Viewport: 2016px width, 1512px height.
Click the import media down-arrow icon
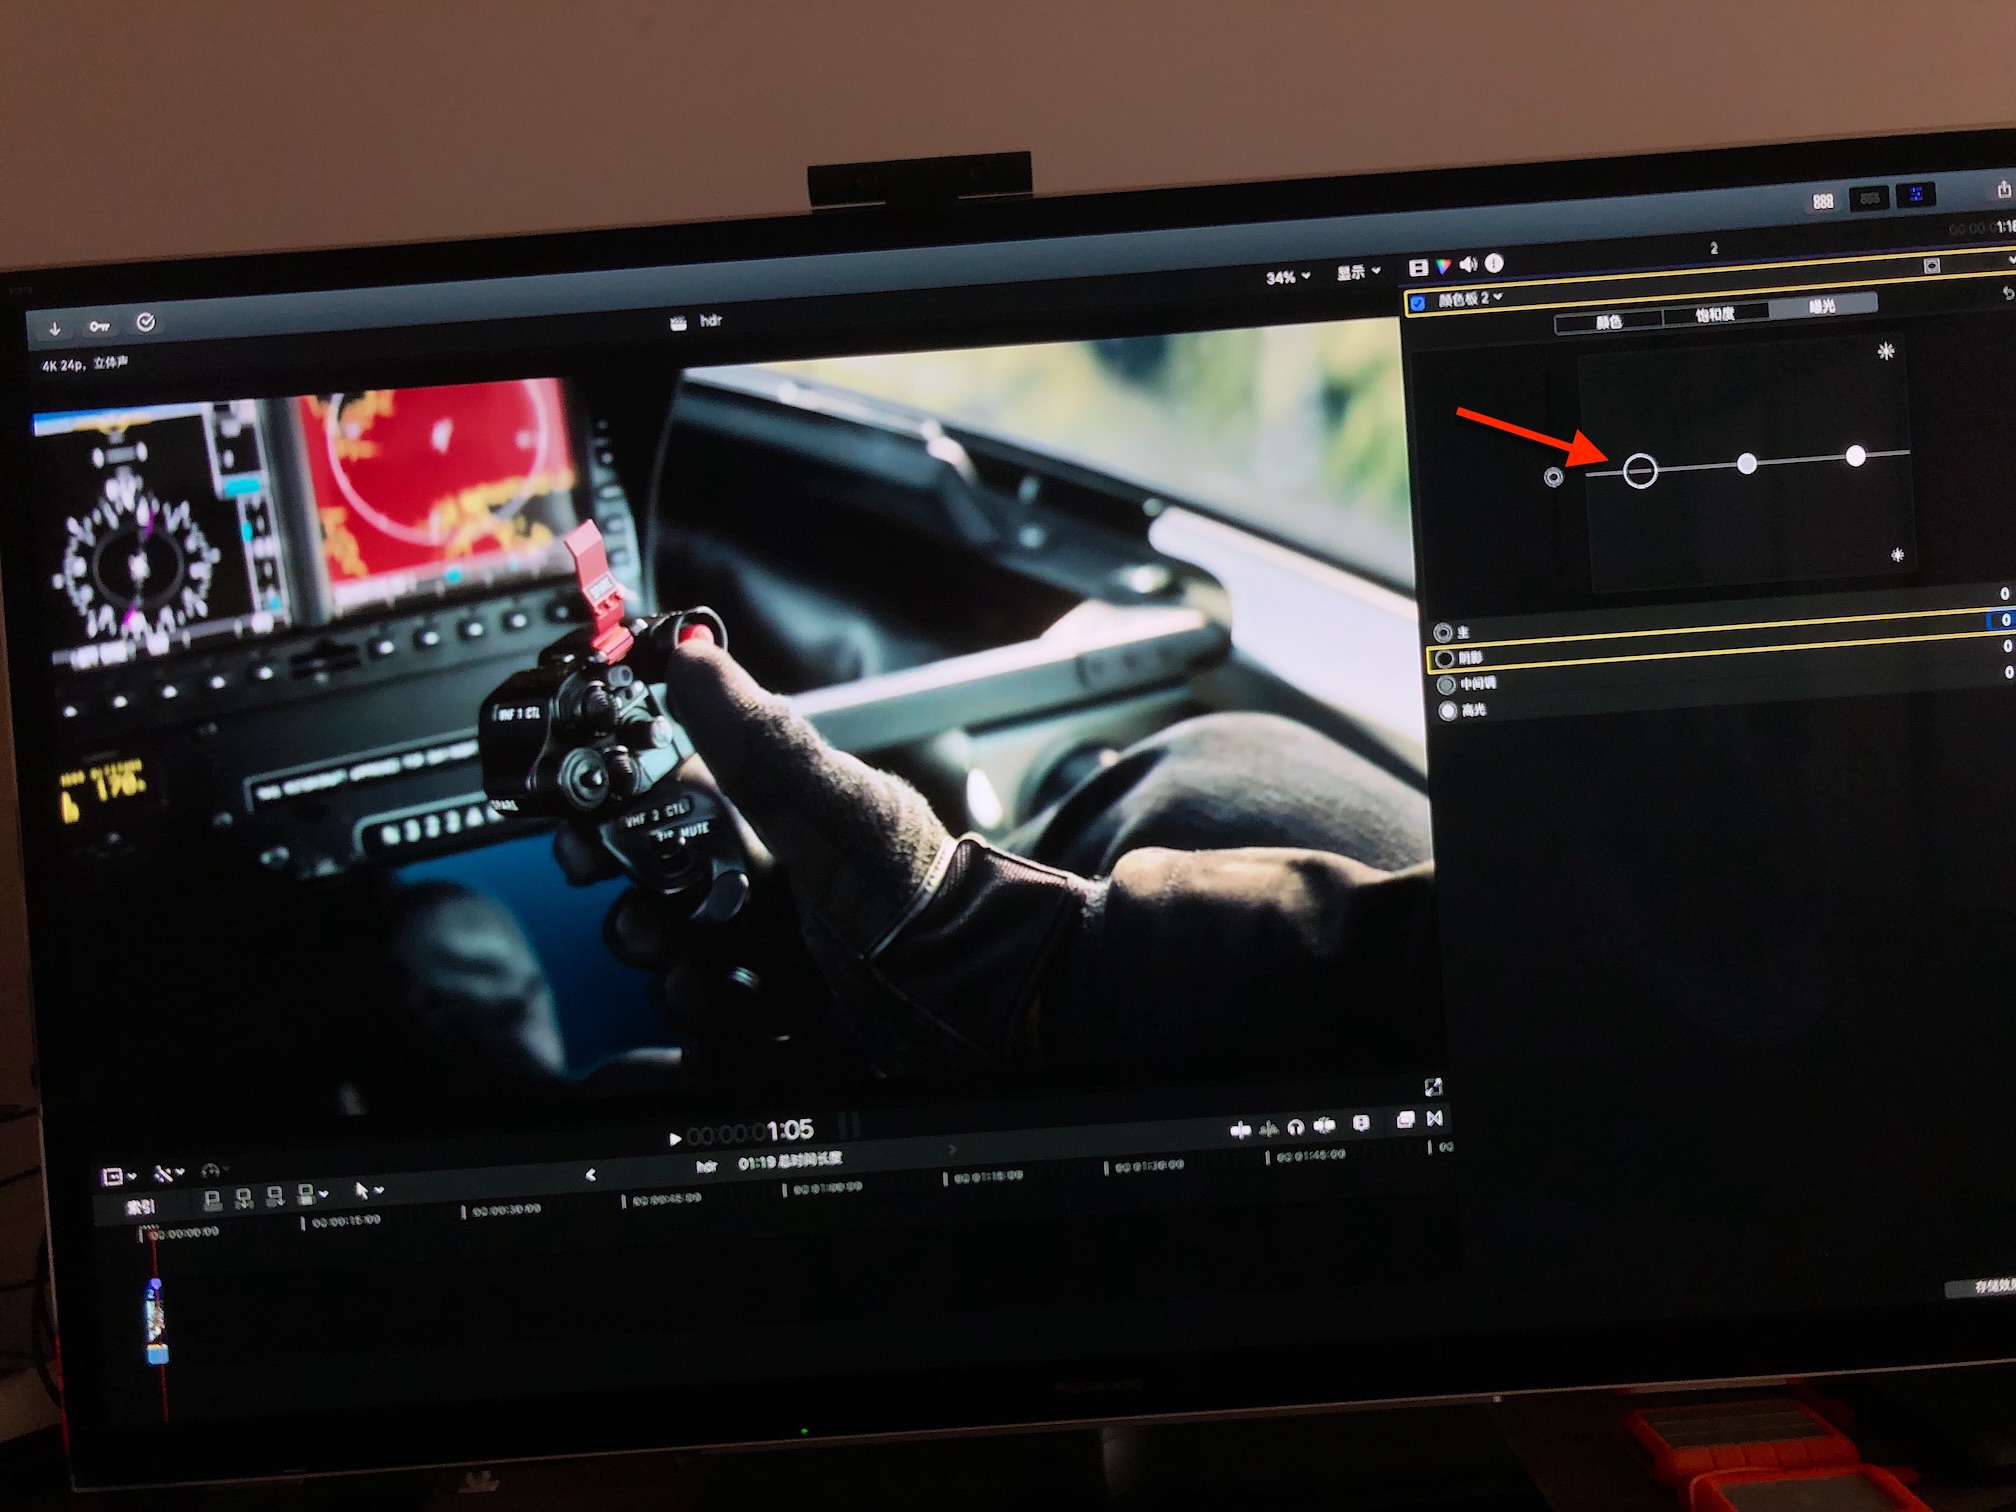(55, 328)
